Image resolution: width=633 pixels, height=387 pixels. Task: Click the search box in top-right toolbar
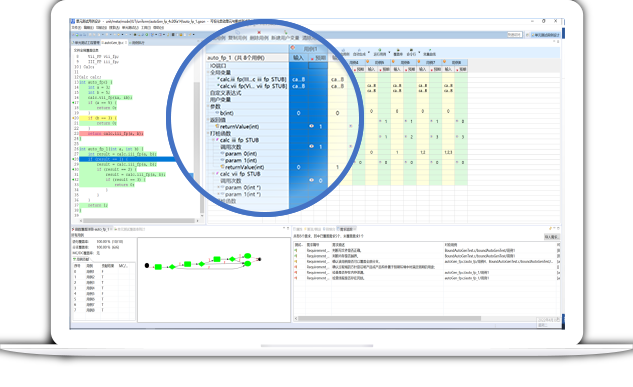coord(515,35)
